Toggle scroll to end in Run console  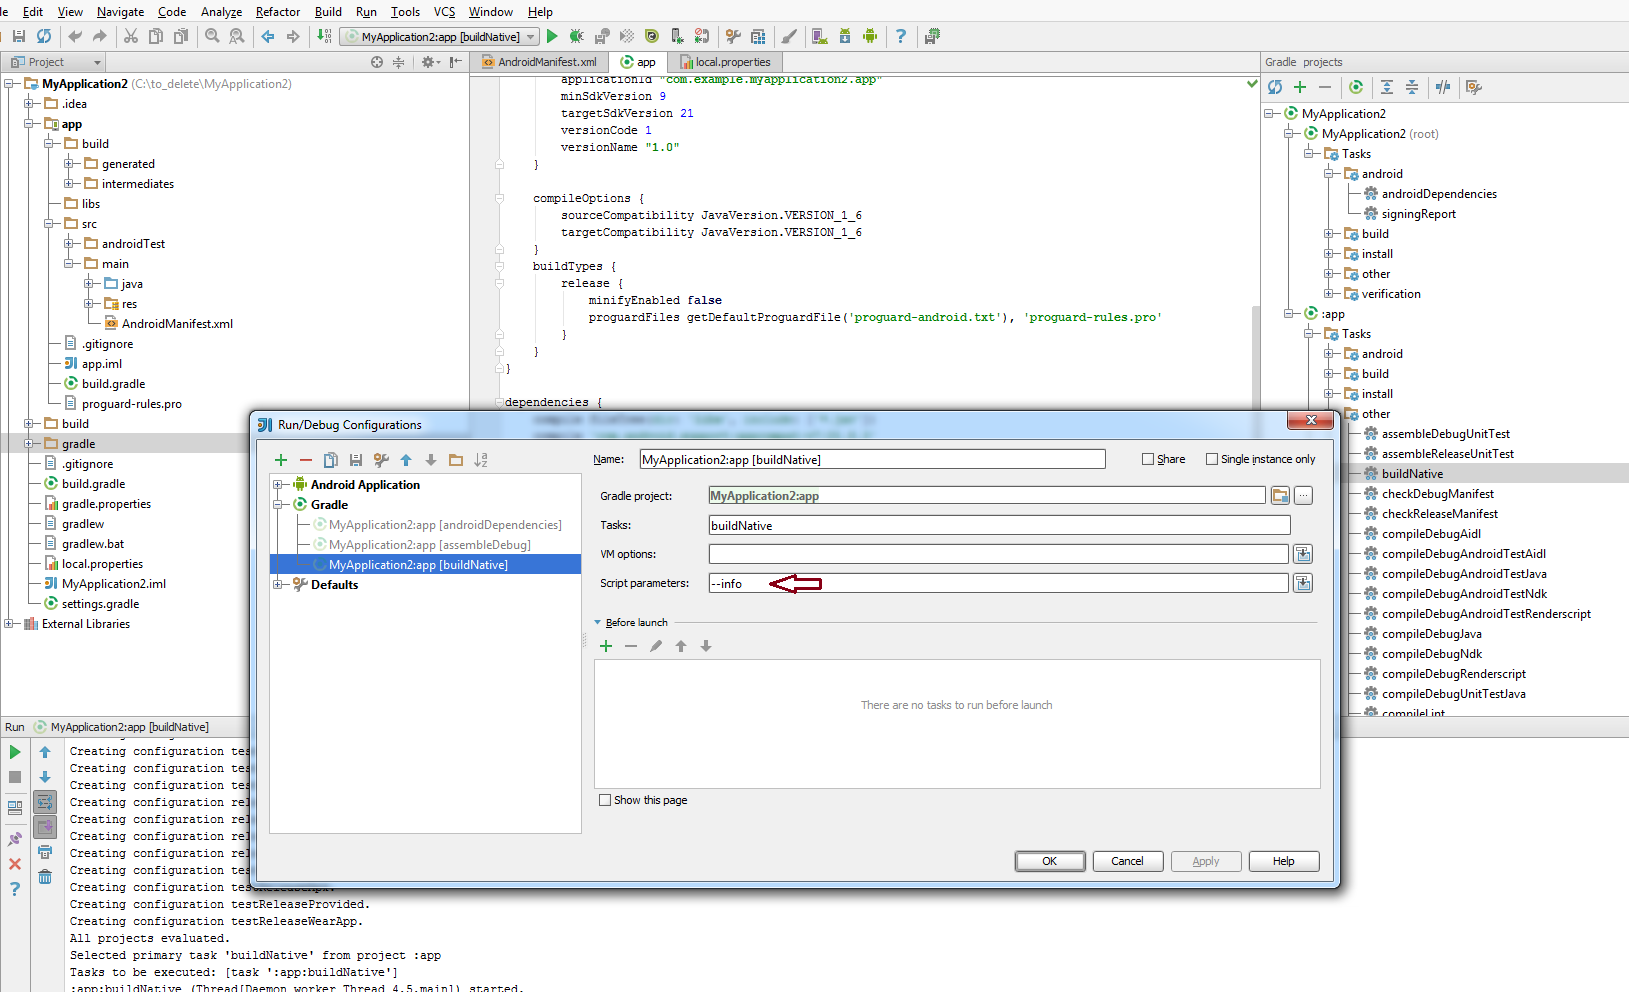coord(45,827)
